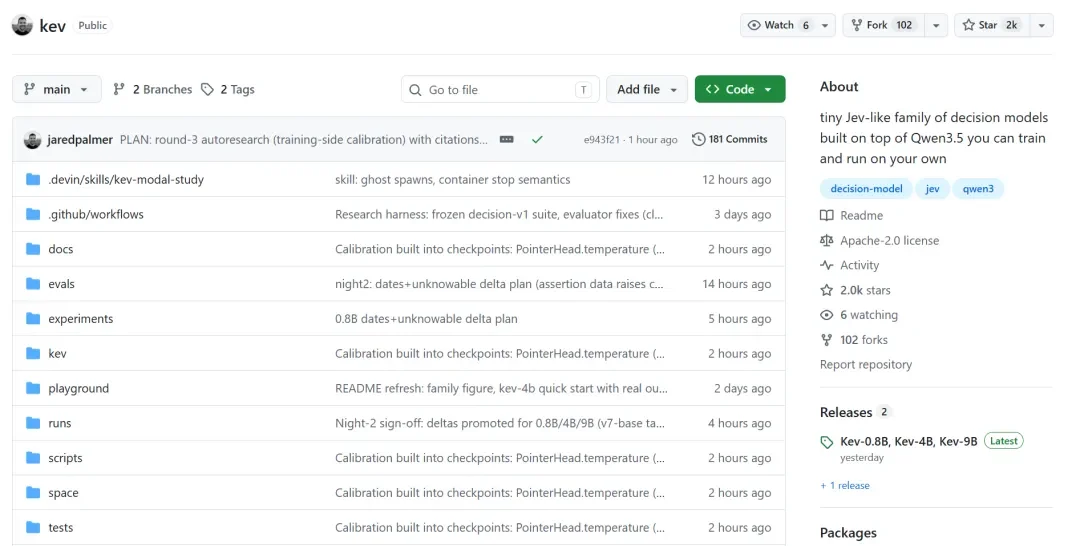Click the Report repository link
Screen dimensions: 1080x546
pyautogui.click(x=866, y=364)
